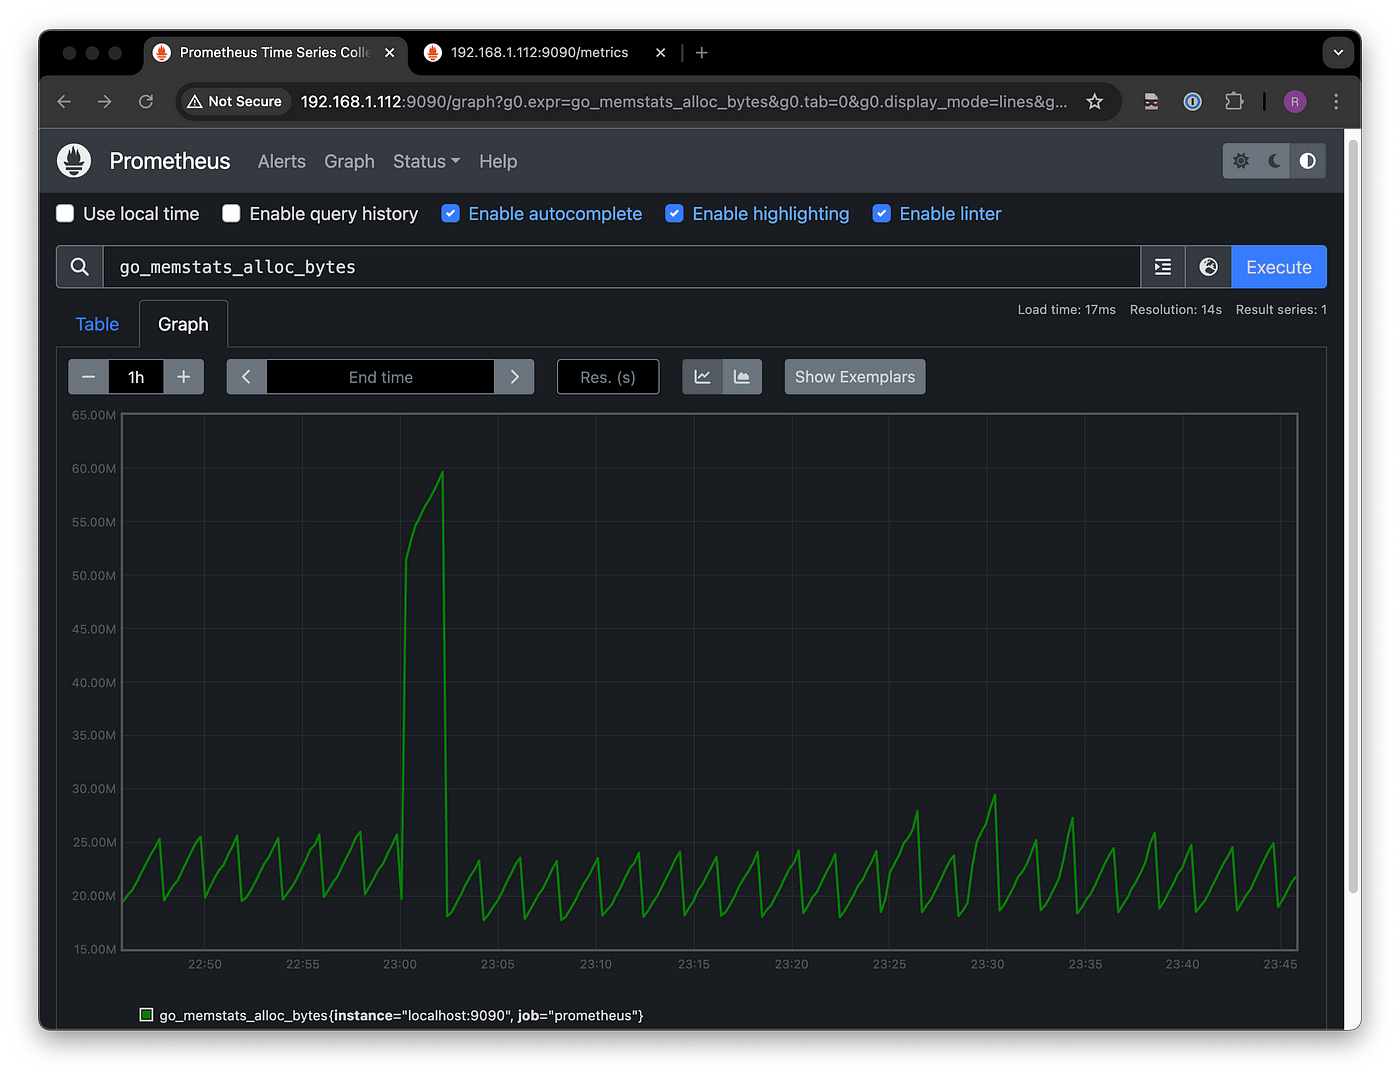Click the Prometheus flame logo
This screenshot has width=1400, height=1078.
click(x=74, y=161)
